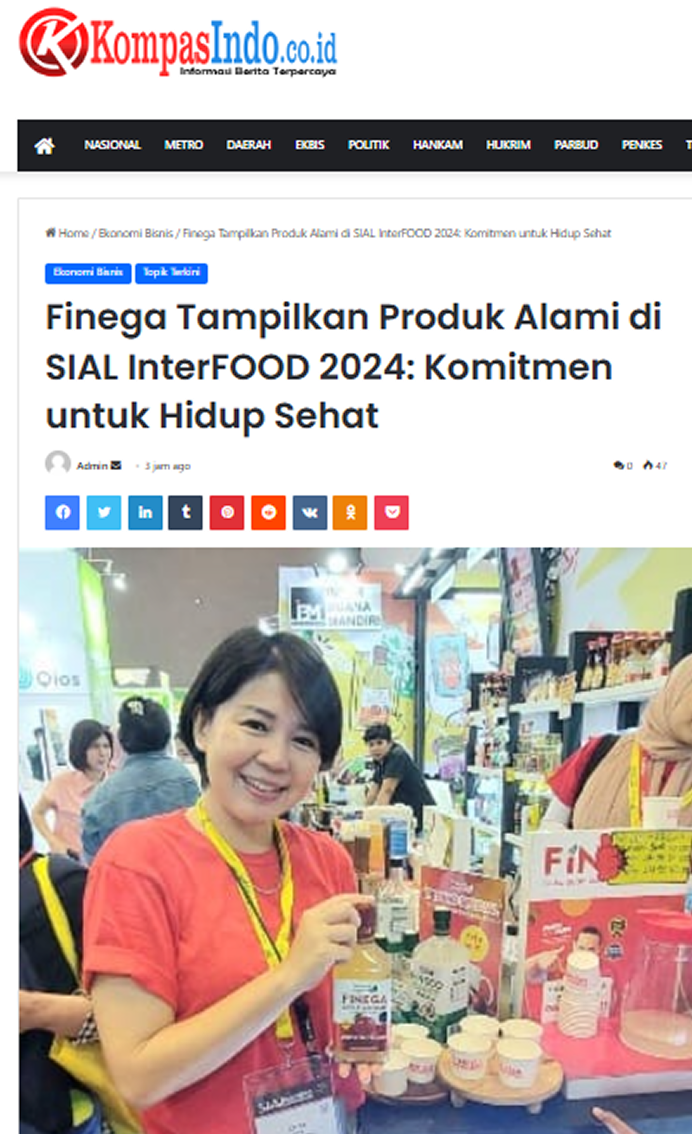Share article on Tumblr
Image resolution: width=692 pixels, height=1134 pixels.
pyautogui.click(x=186, y=513)
